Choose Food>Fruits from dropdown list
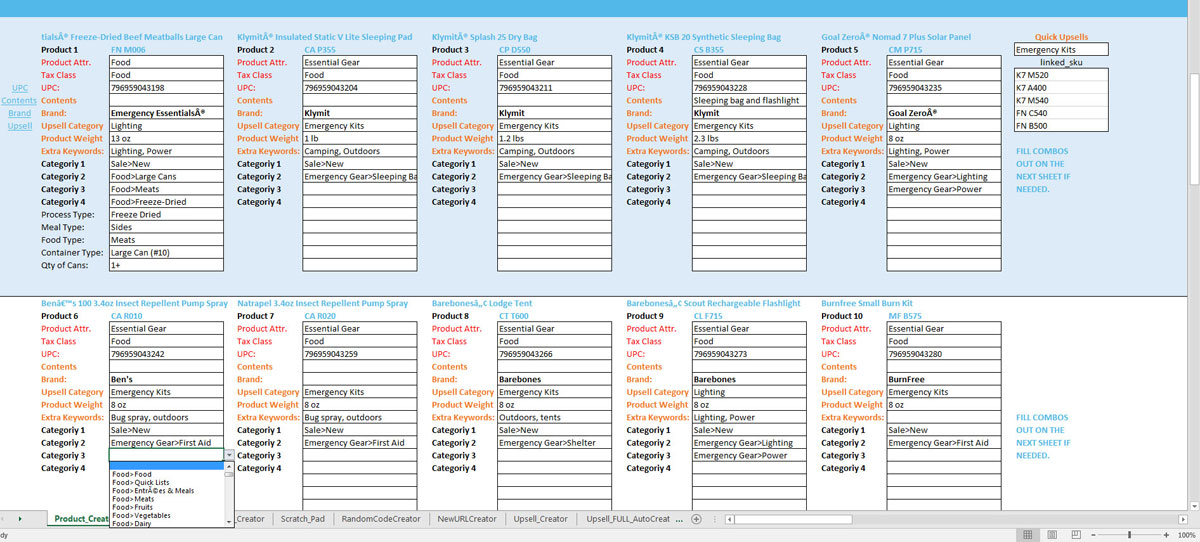Viewport: 1200px width, 542px height. 167,507
